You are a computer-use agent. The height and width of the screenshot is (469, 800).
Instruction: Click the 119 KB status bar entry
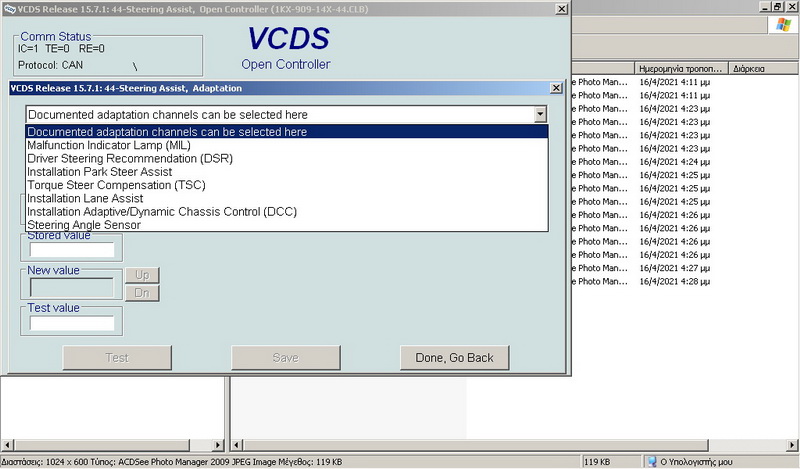point(597,462)
